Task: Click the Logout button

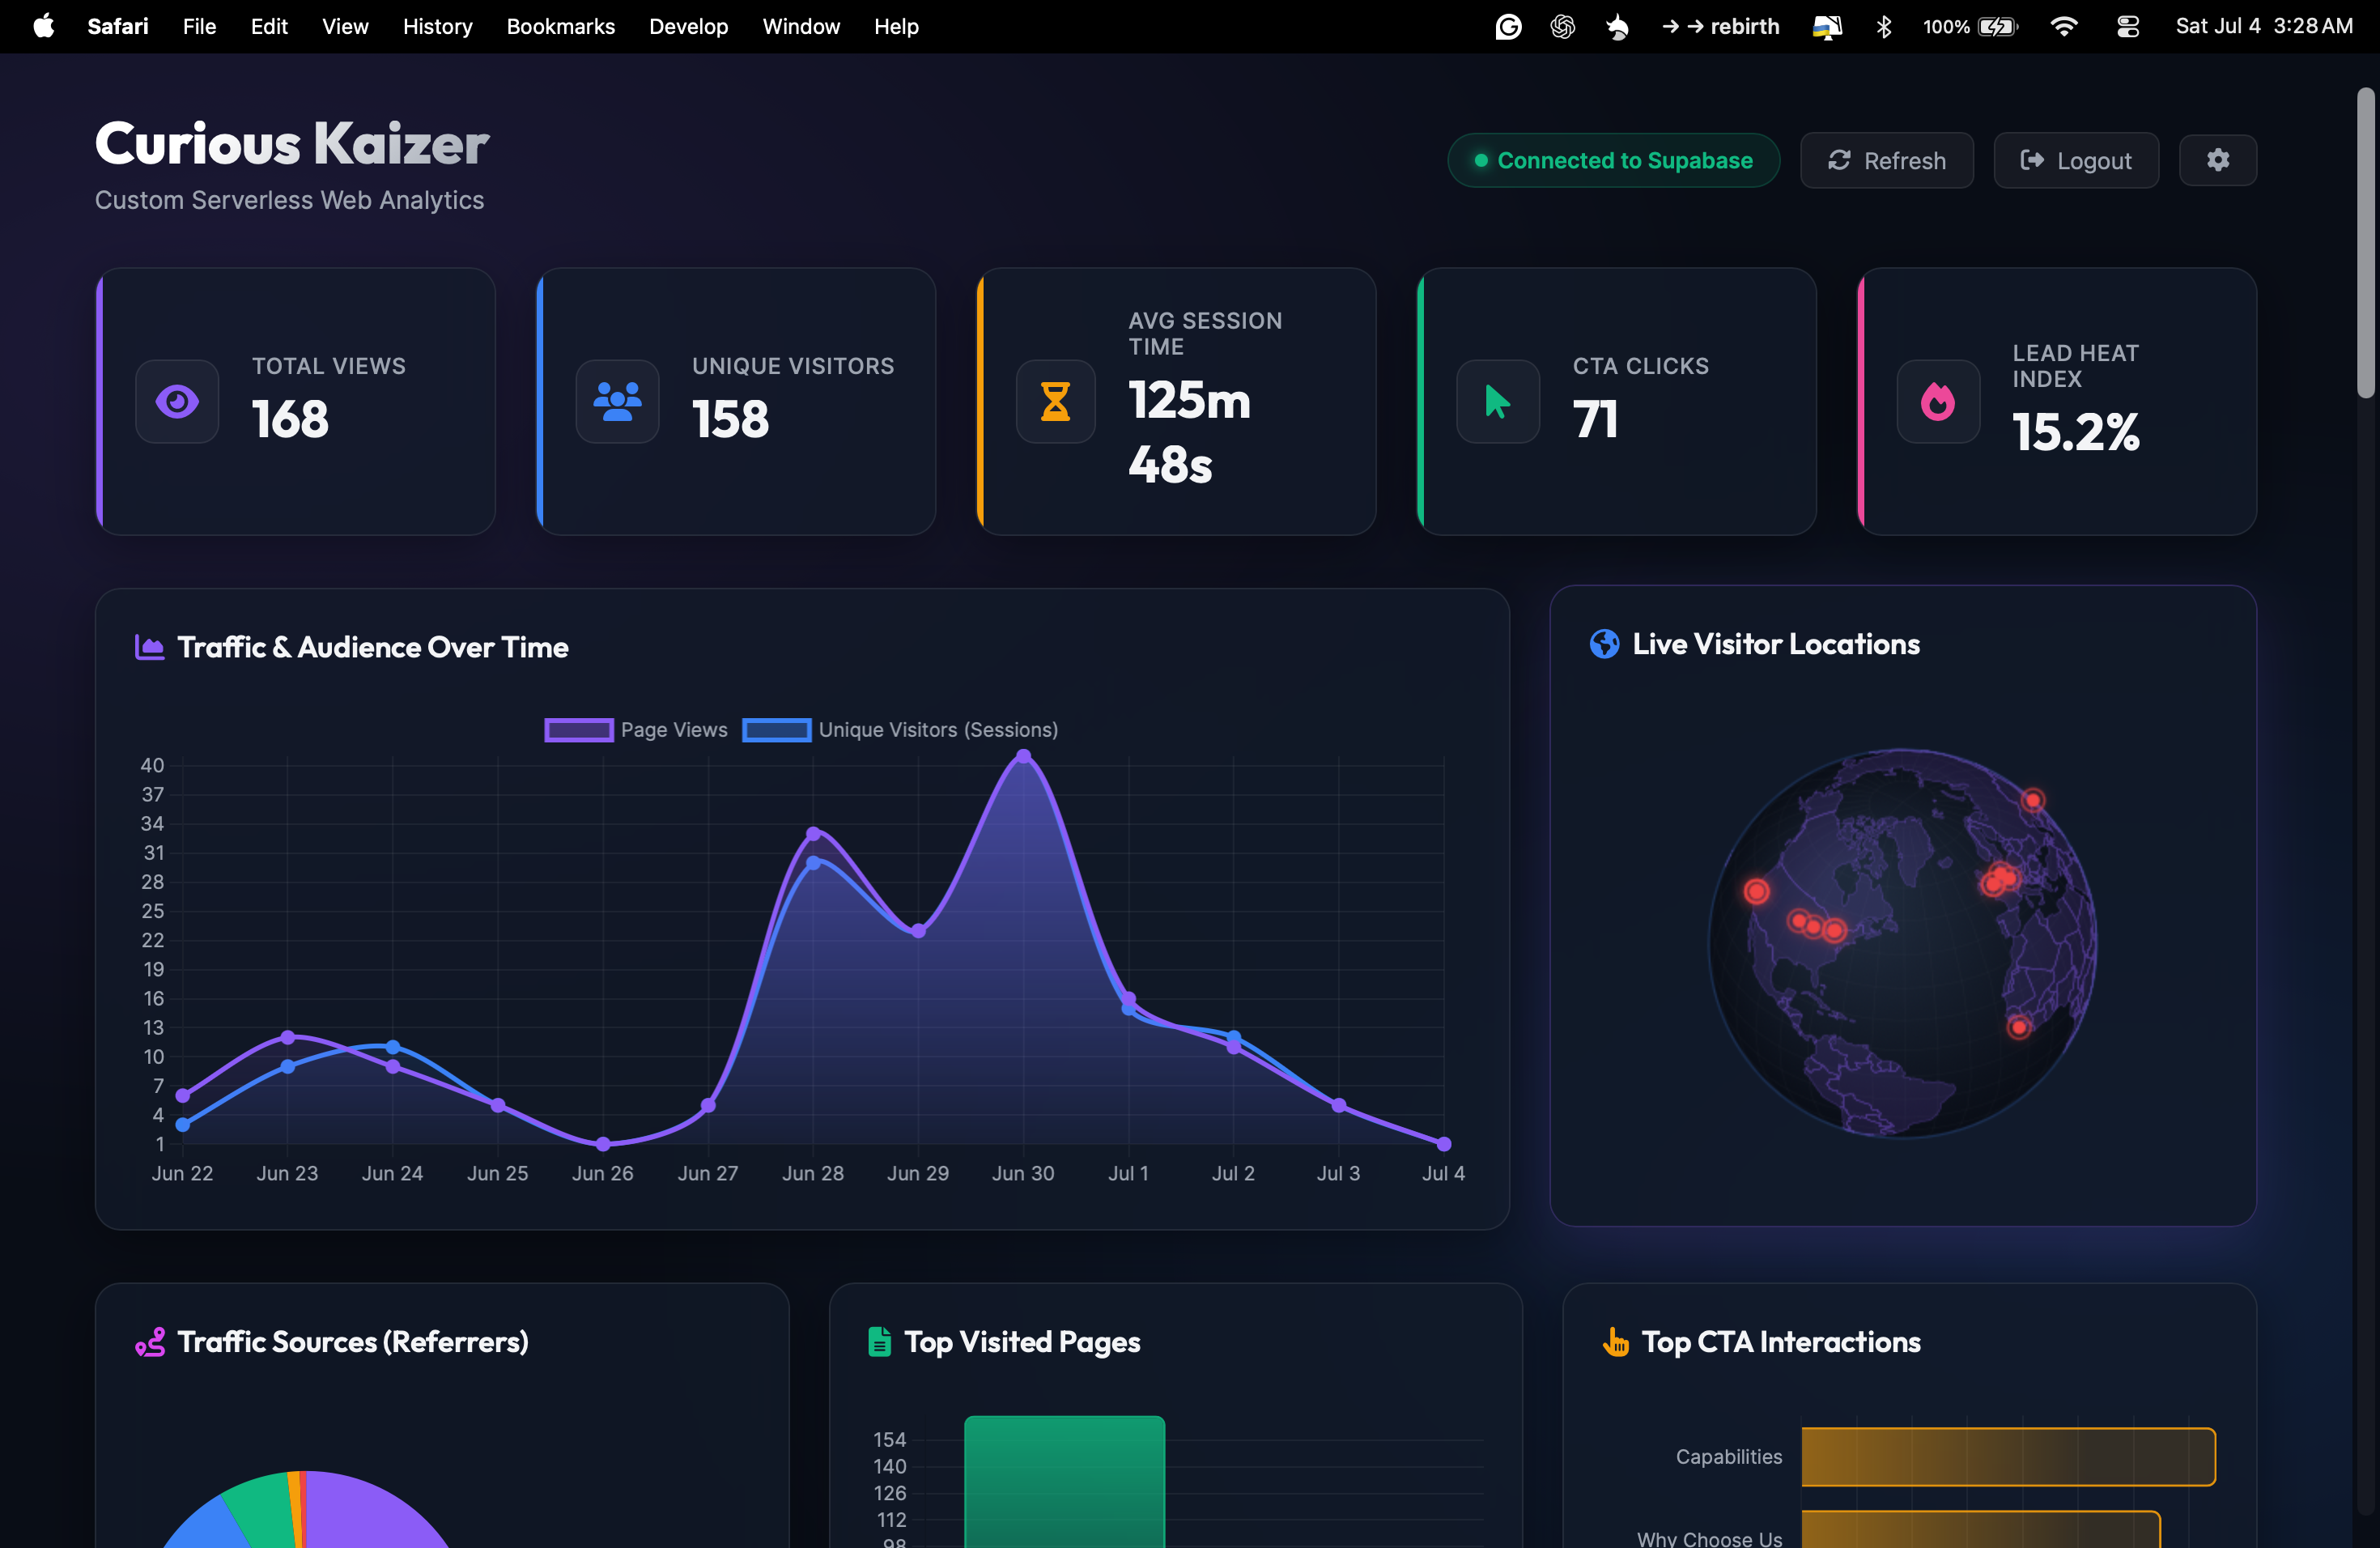Action: coord(2075,160)
